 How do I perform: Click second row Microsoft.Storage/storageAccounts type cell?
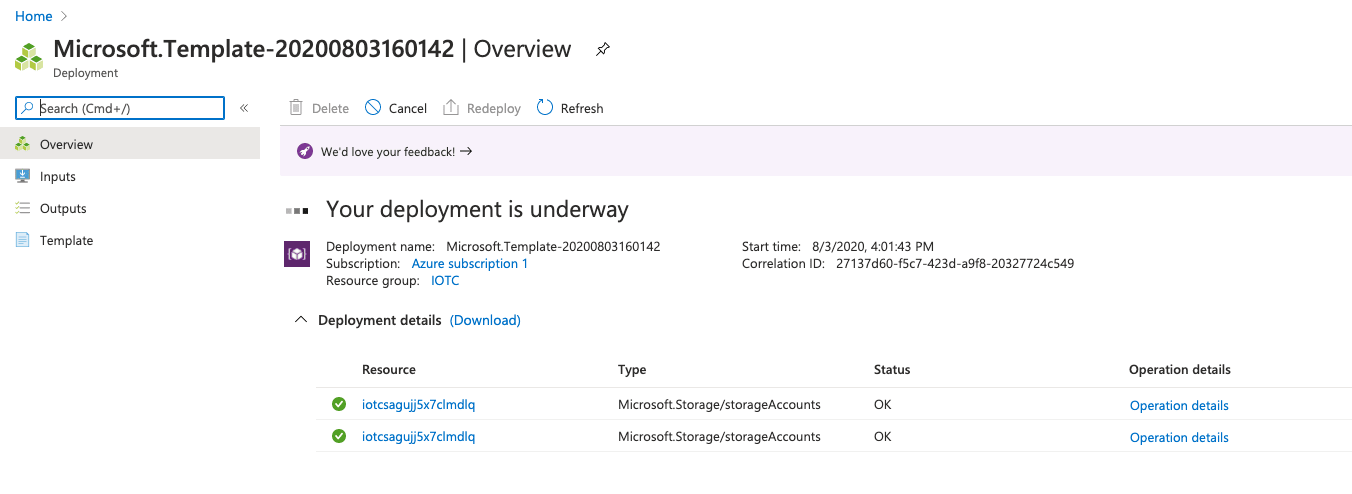[719, 437]
